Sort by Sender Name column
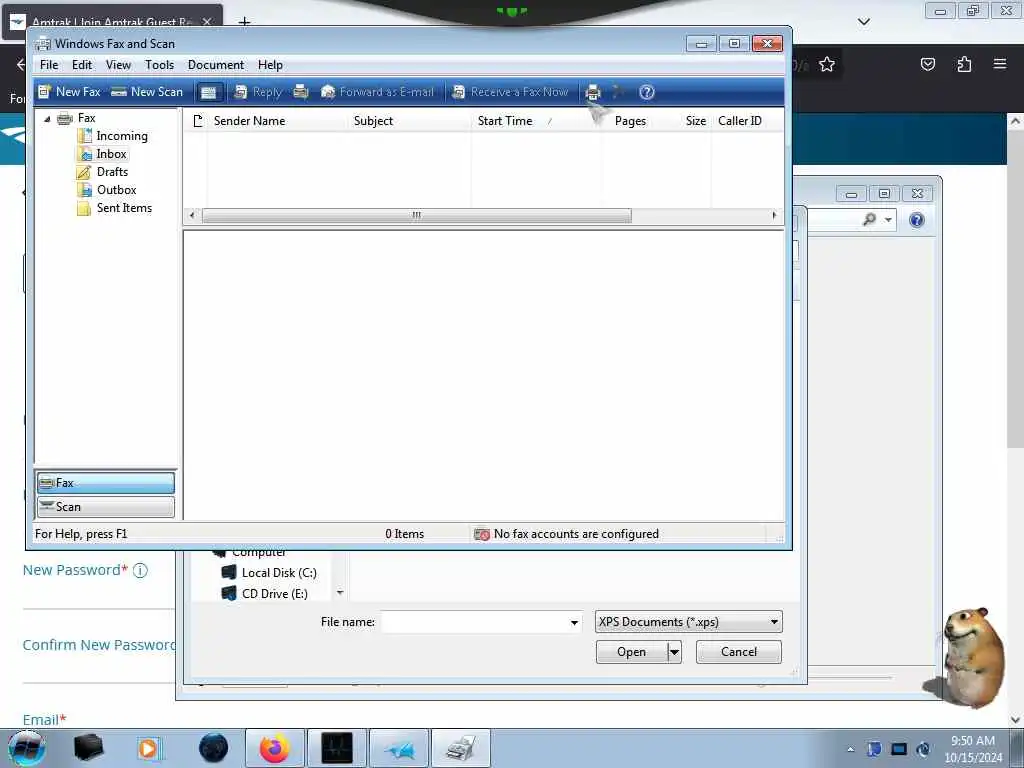Screen dimensions: 1024x768 click(249, 121)
